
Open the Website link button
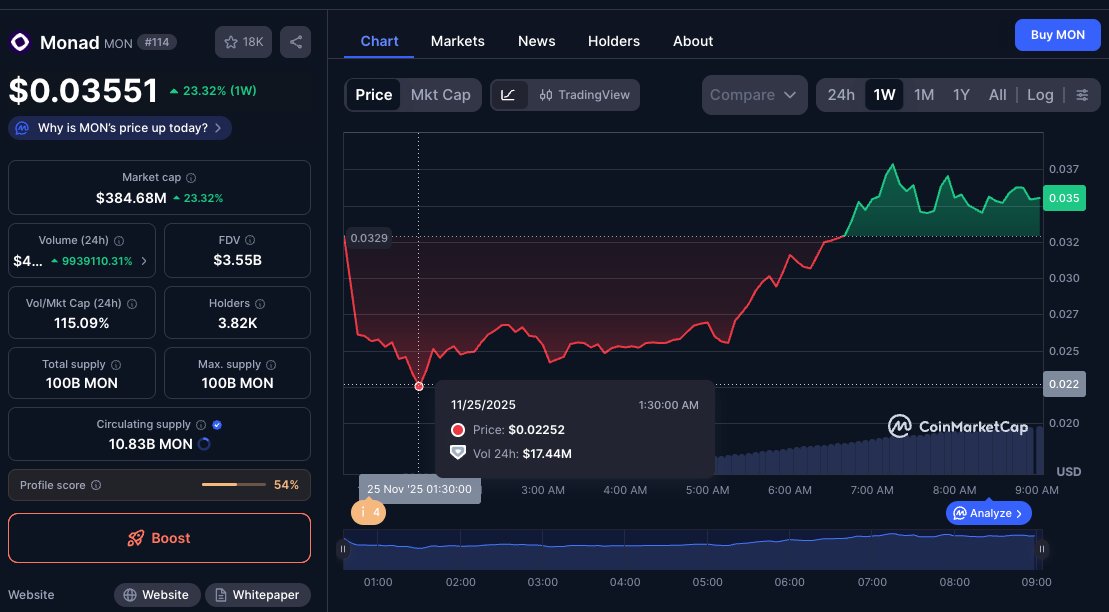157,595
